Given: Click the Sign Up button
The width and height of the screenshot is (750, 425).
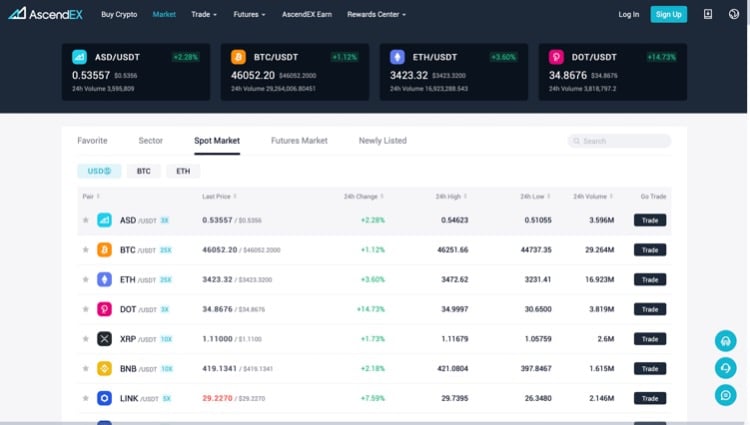Looking at the screenshot, I should click(668, 14).
